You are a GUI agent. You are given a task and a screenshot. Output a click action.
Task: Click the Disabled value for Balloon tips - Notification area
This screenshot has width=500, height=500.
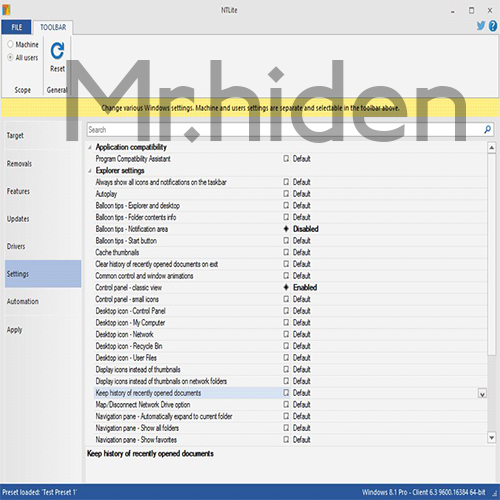(x=306, y=229)
